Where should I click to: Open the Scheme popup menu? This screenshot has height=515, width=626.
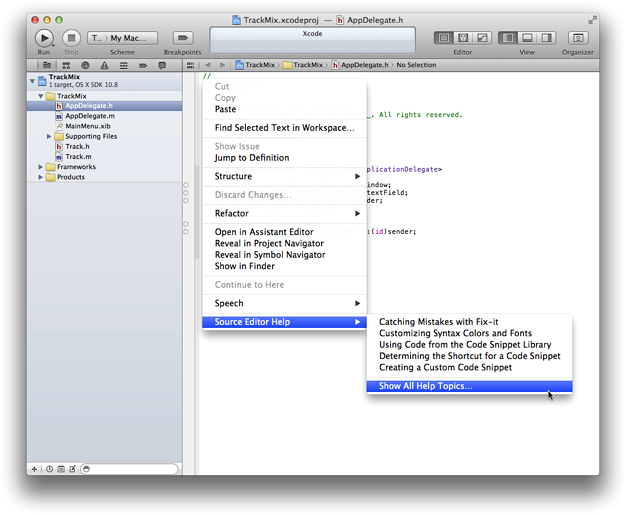[x=122, y=38]
